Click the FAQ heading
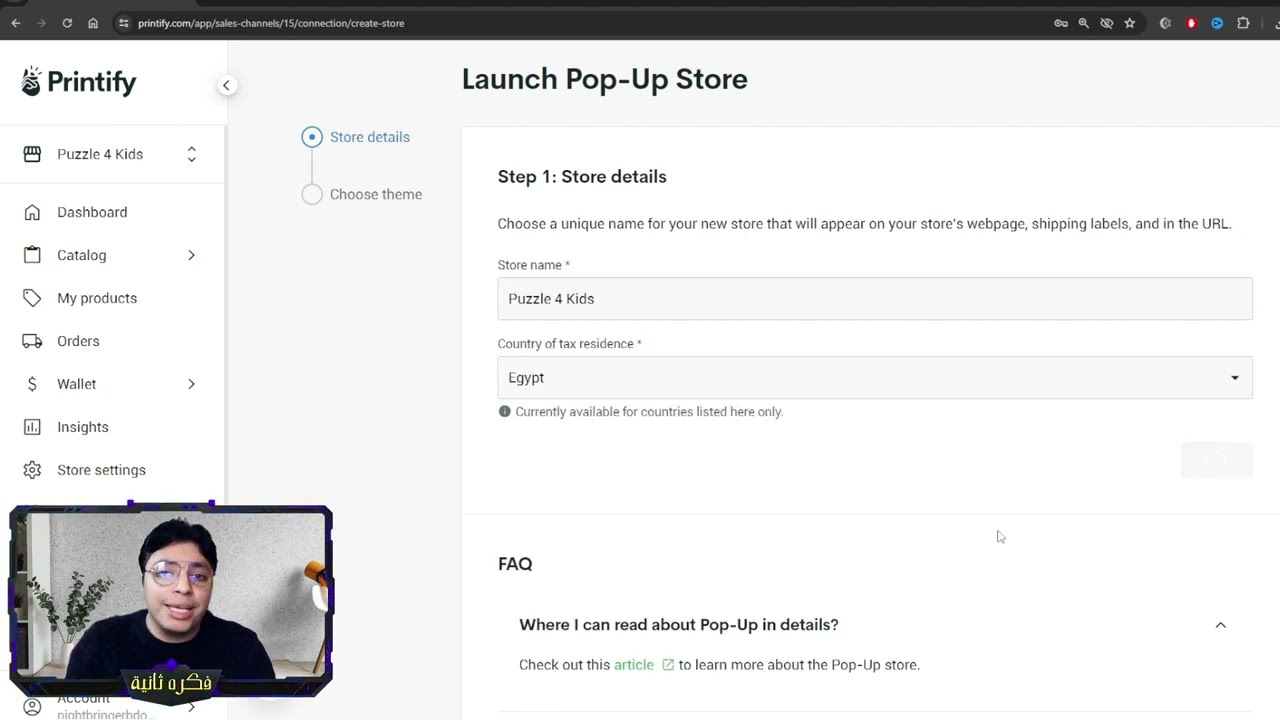Screen dimensions: 1280x720 click(x=515, y=564)
